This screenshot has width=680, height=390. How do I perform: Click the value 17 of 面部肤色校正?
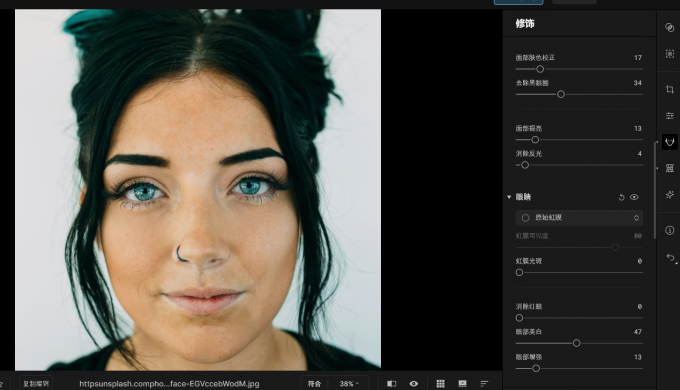tap(638, 58)
